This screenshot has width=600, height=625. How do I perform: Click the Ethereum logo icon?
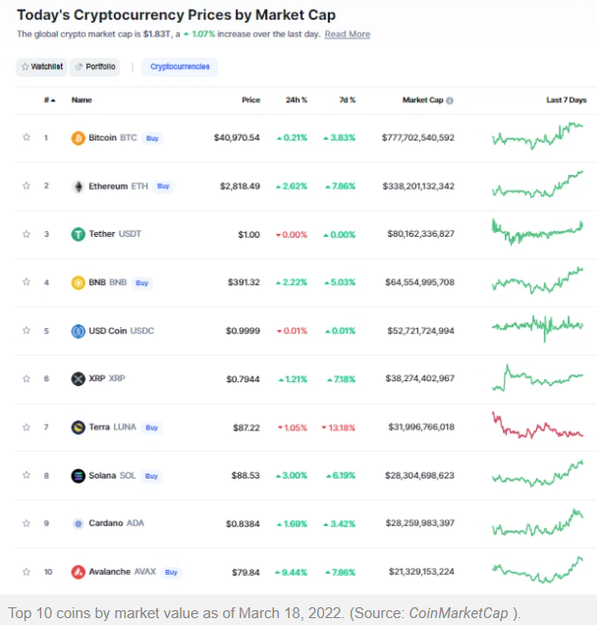[78, 186]
